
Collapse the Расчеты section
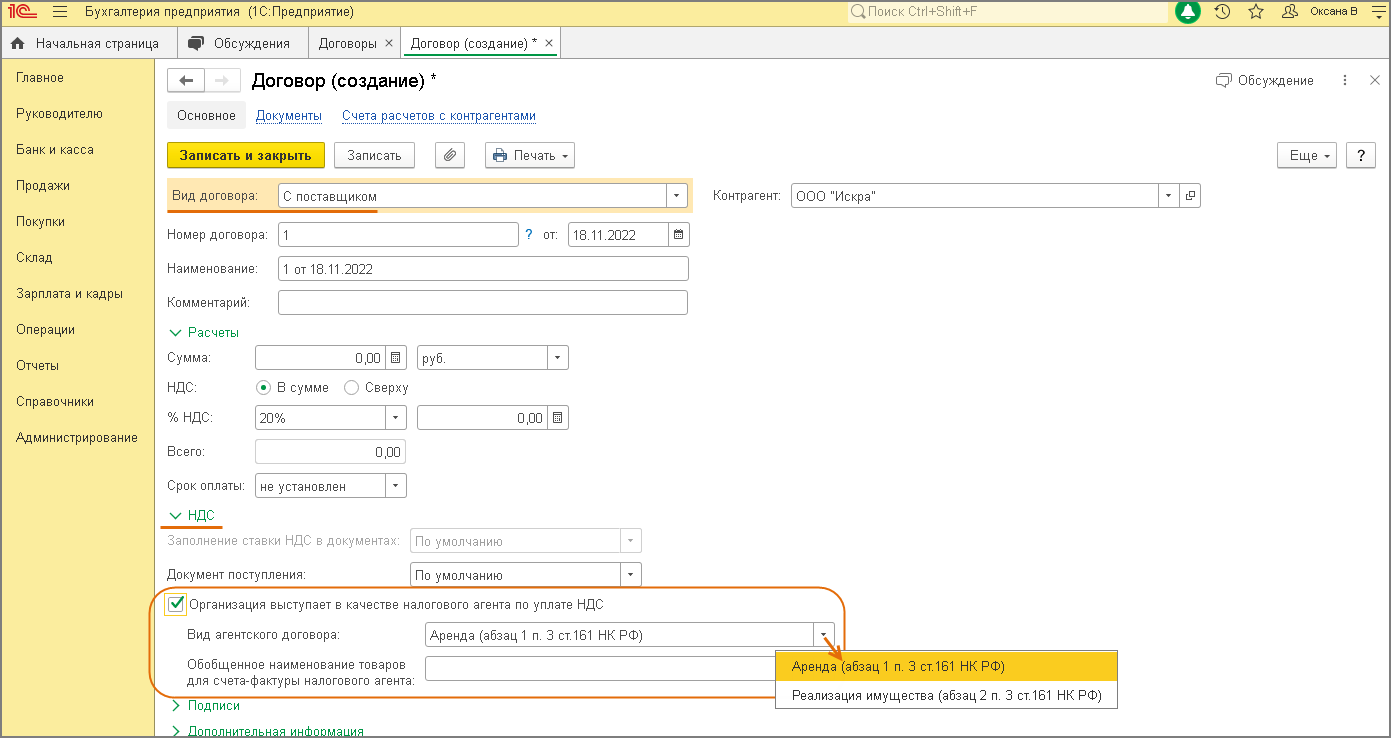(204, 332)
